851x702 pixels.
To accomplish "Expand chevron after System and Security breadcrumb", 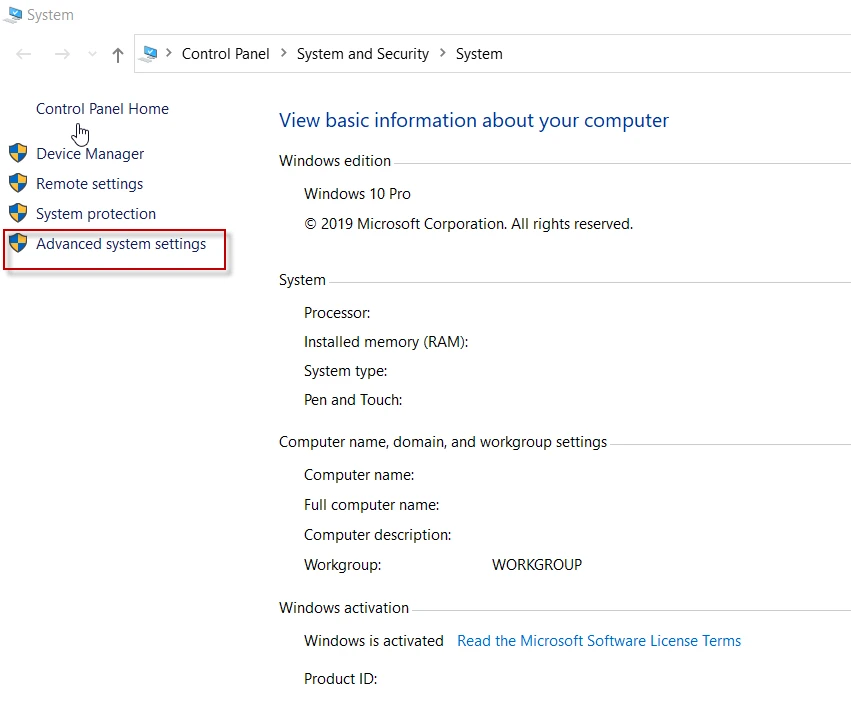I will [443, 54].
